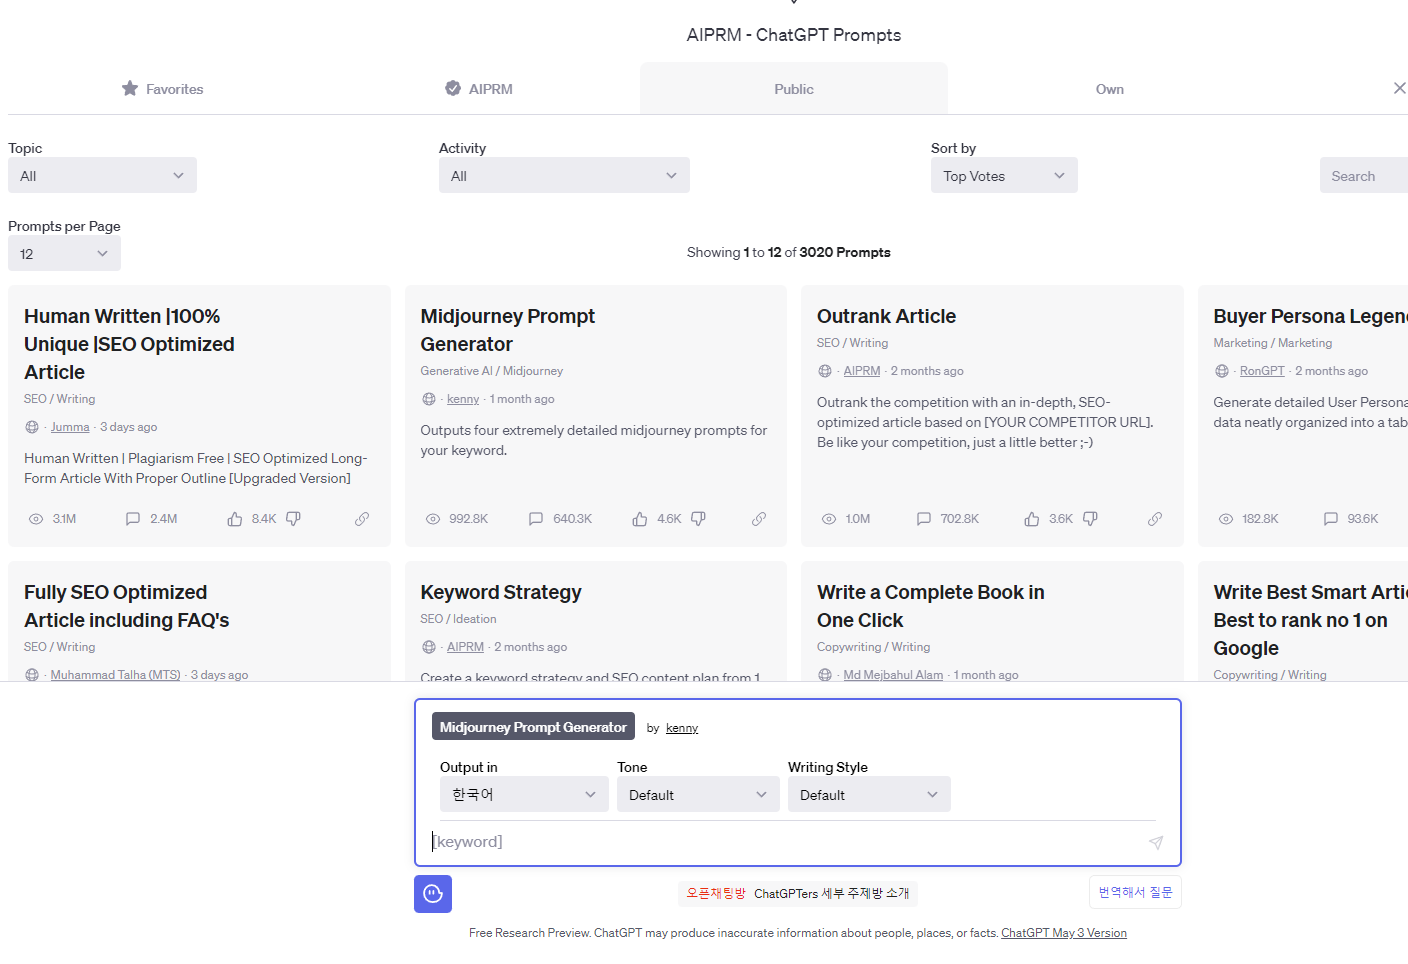Open the Sort by Top Votes dropdown
Image resolution: width=1408 pixels, height=964 pixels.
tap(1004, 175)
